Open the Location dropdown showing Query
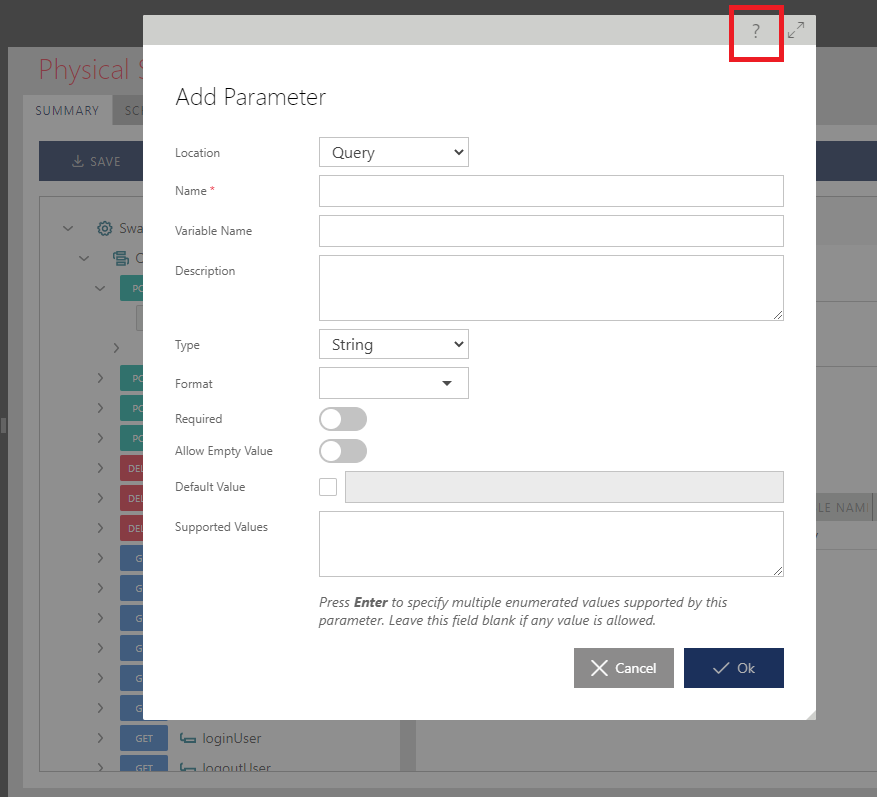Screen dimensions: 877x797 pos(393,152)
